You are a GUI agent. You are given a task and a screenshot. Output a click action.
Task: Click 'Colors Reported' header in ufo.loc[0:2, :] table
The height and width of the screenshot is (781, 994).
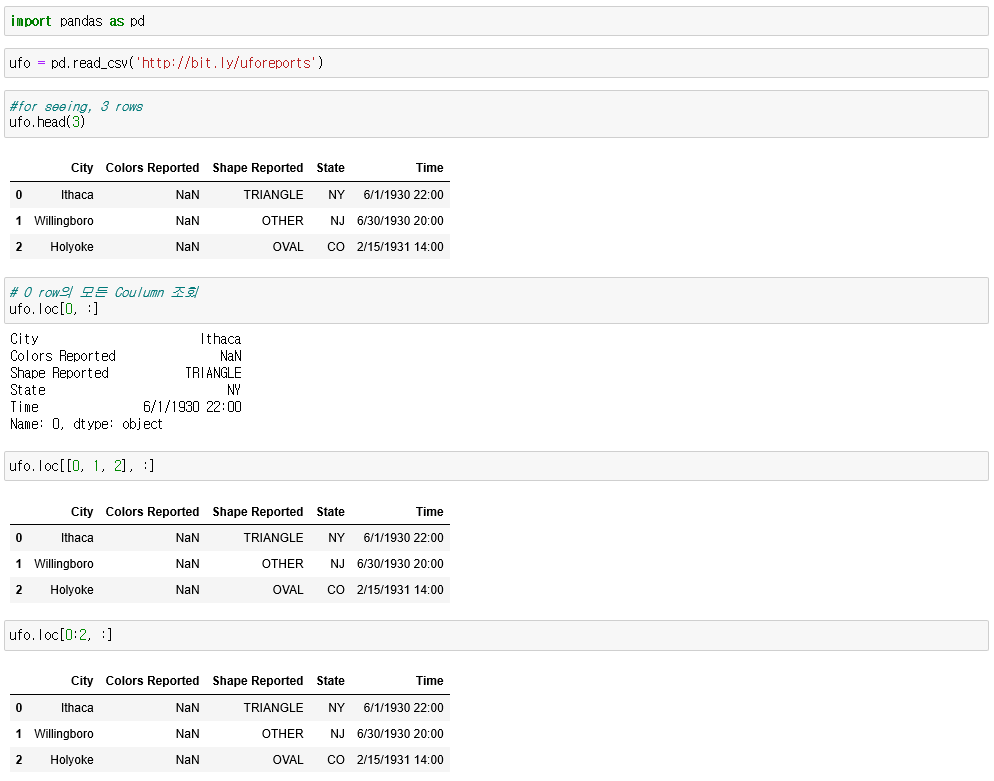(x=152, y=681)
